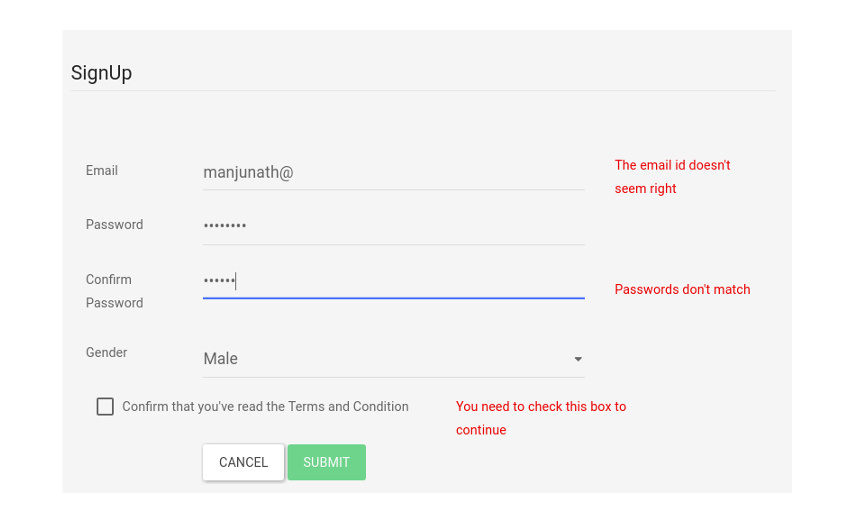Click the Confirm Password label text
Image resolution: width=850 pixels, height=520 pixels.
coord(114,291)
